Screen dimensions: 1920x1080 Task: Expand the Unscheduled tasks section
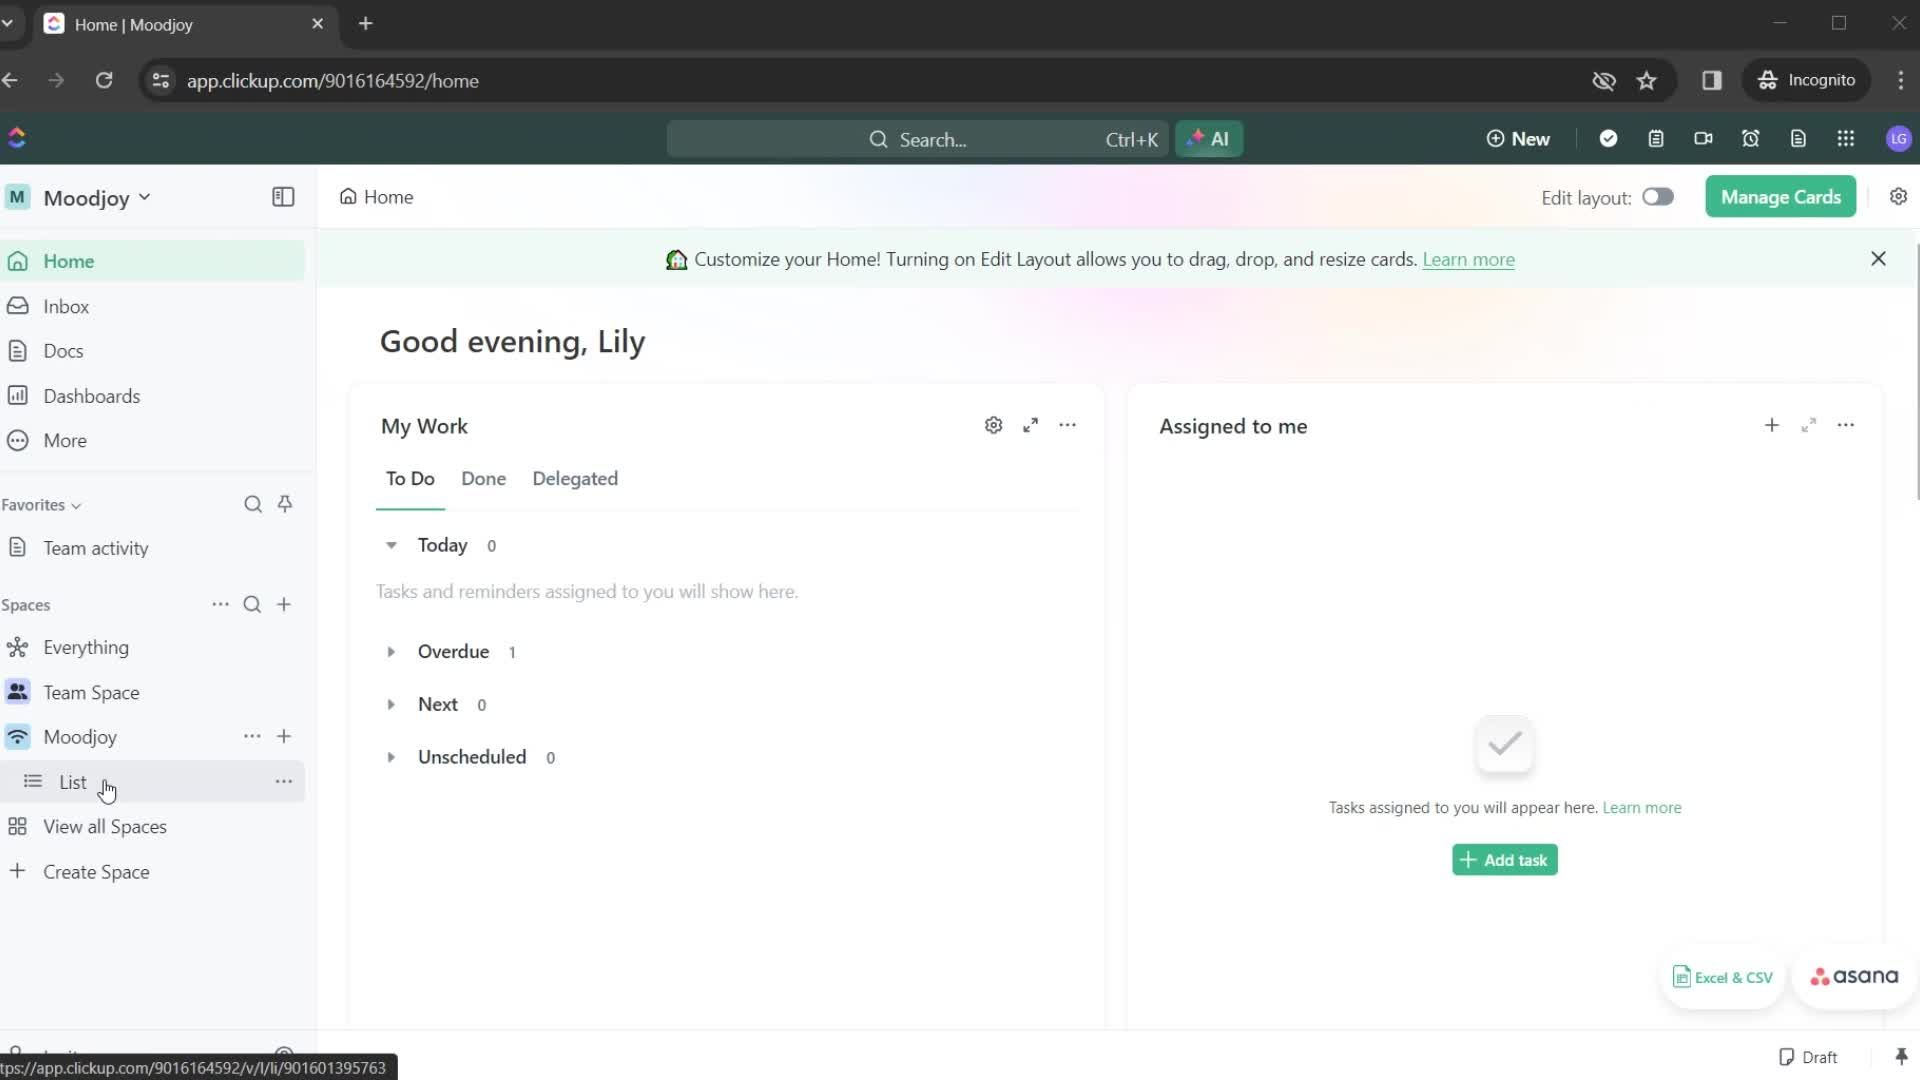[x=390, y=757]
